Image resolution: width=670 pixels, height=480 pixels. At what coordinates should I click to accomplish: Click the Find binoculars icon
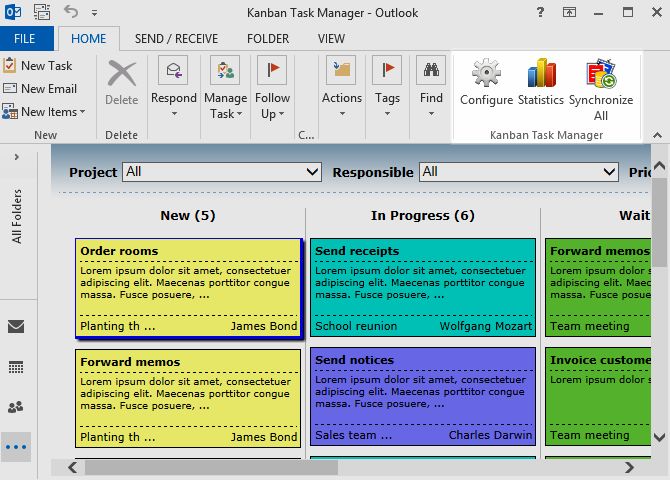pyautogui.click(x=431, y=70)
